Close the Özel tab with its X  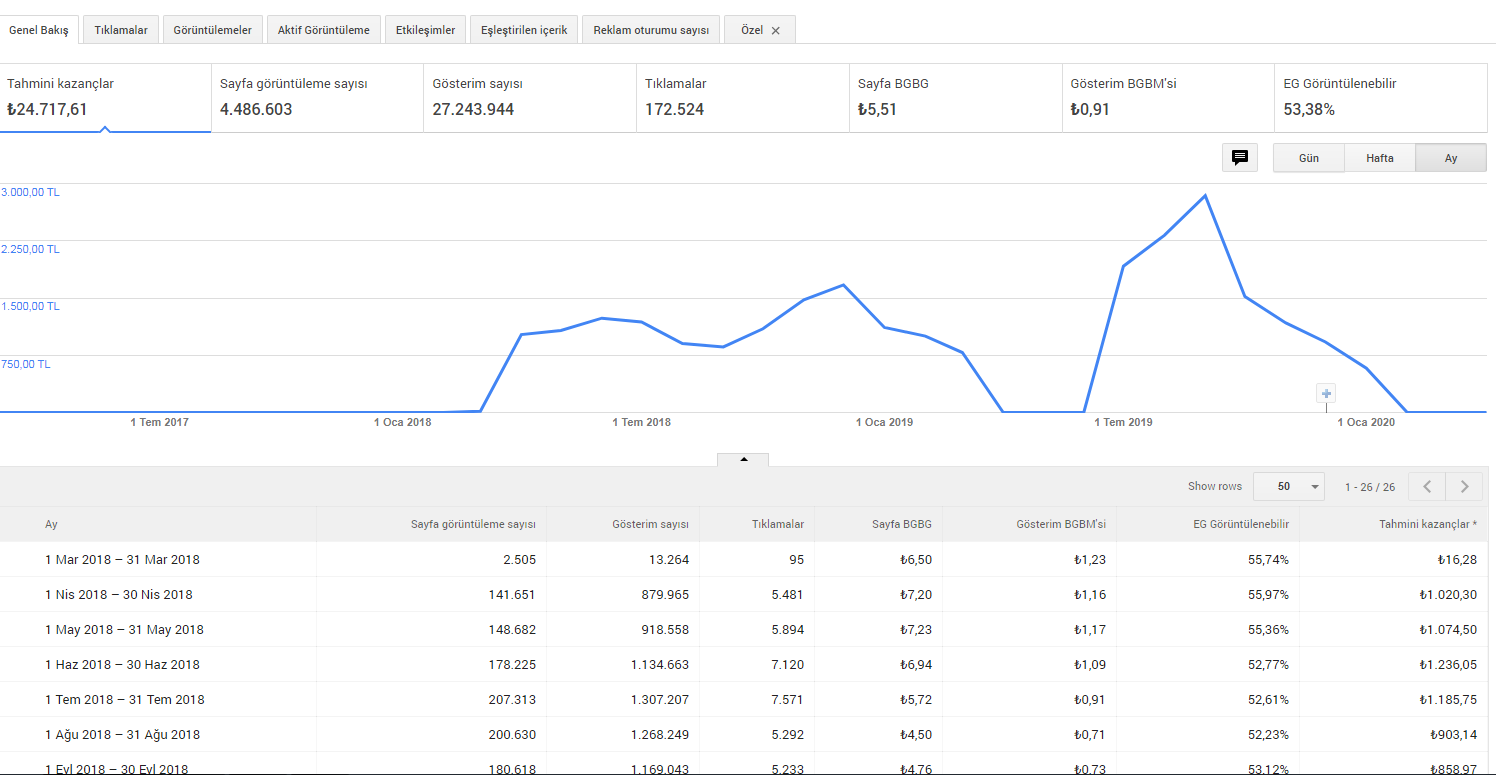(x=776, y=31)
